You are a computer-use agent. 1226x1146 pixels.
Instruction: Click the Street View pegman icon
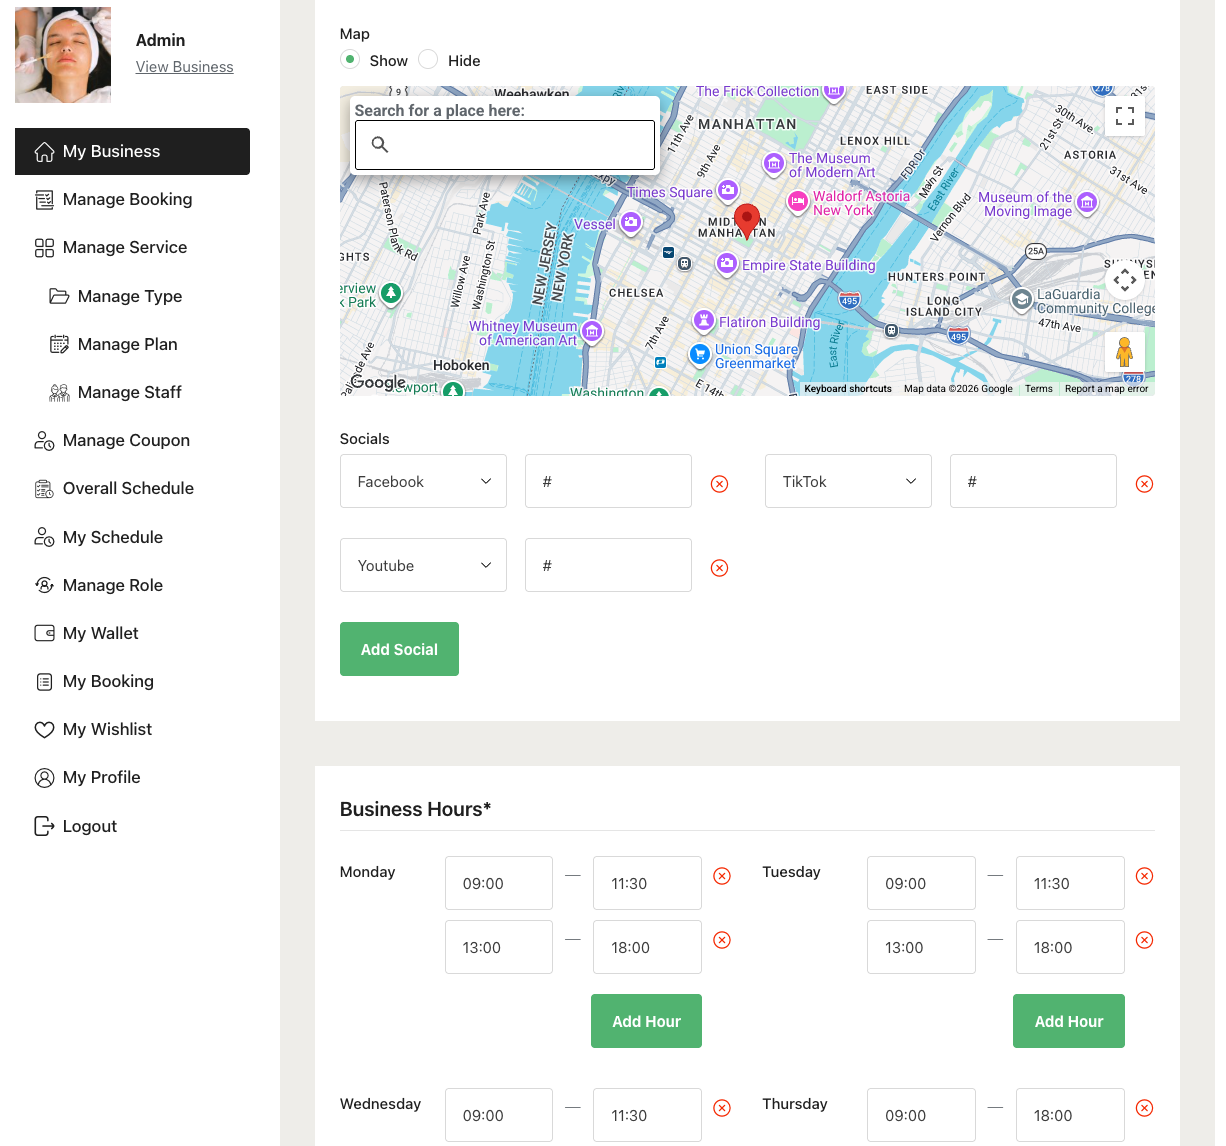[x=1125, y=352]
